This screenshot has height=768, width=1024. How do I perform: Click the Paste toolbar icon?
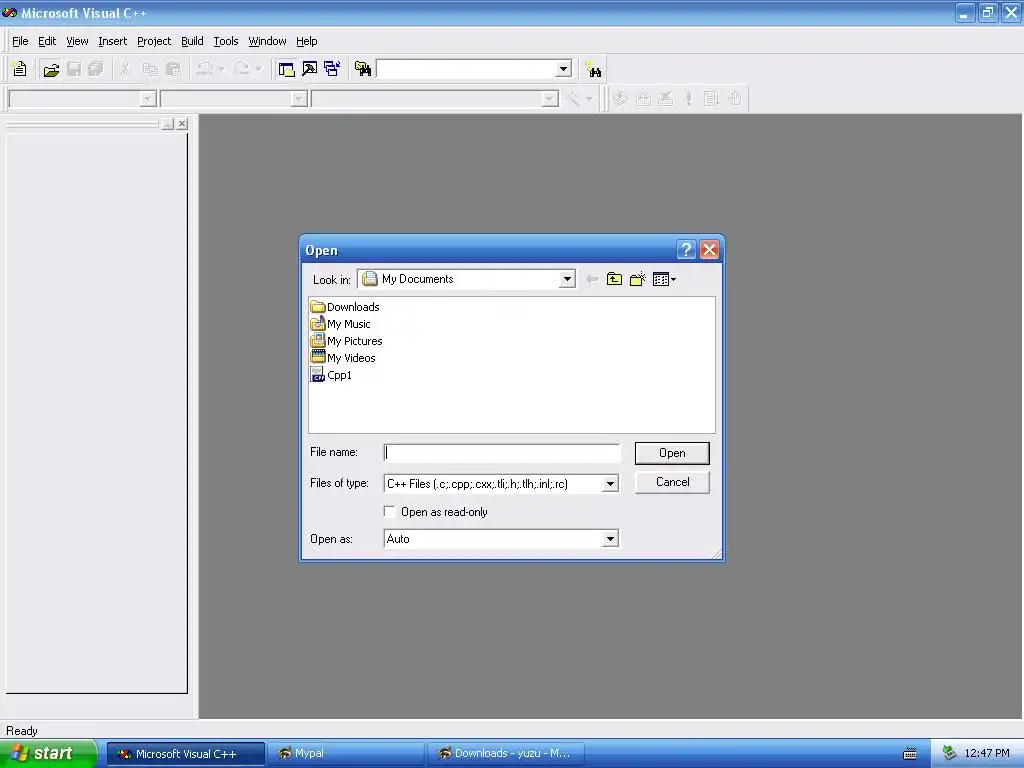coord(173,69)
